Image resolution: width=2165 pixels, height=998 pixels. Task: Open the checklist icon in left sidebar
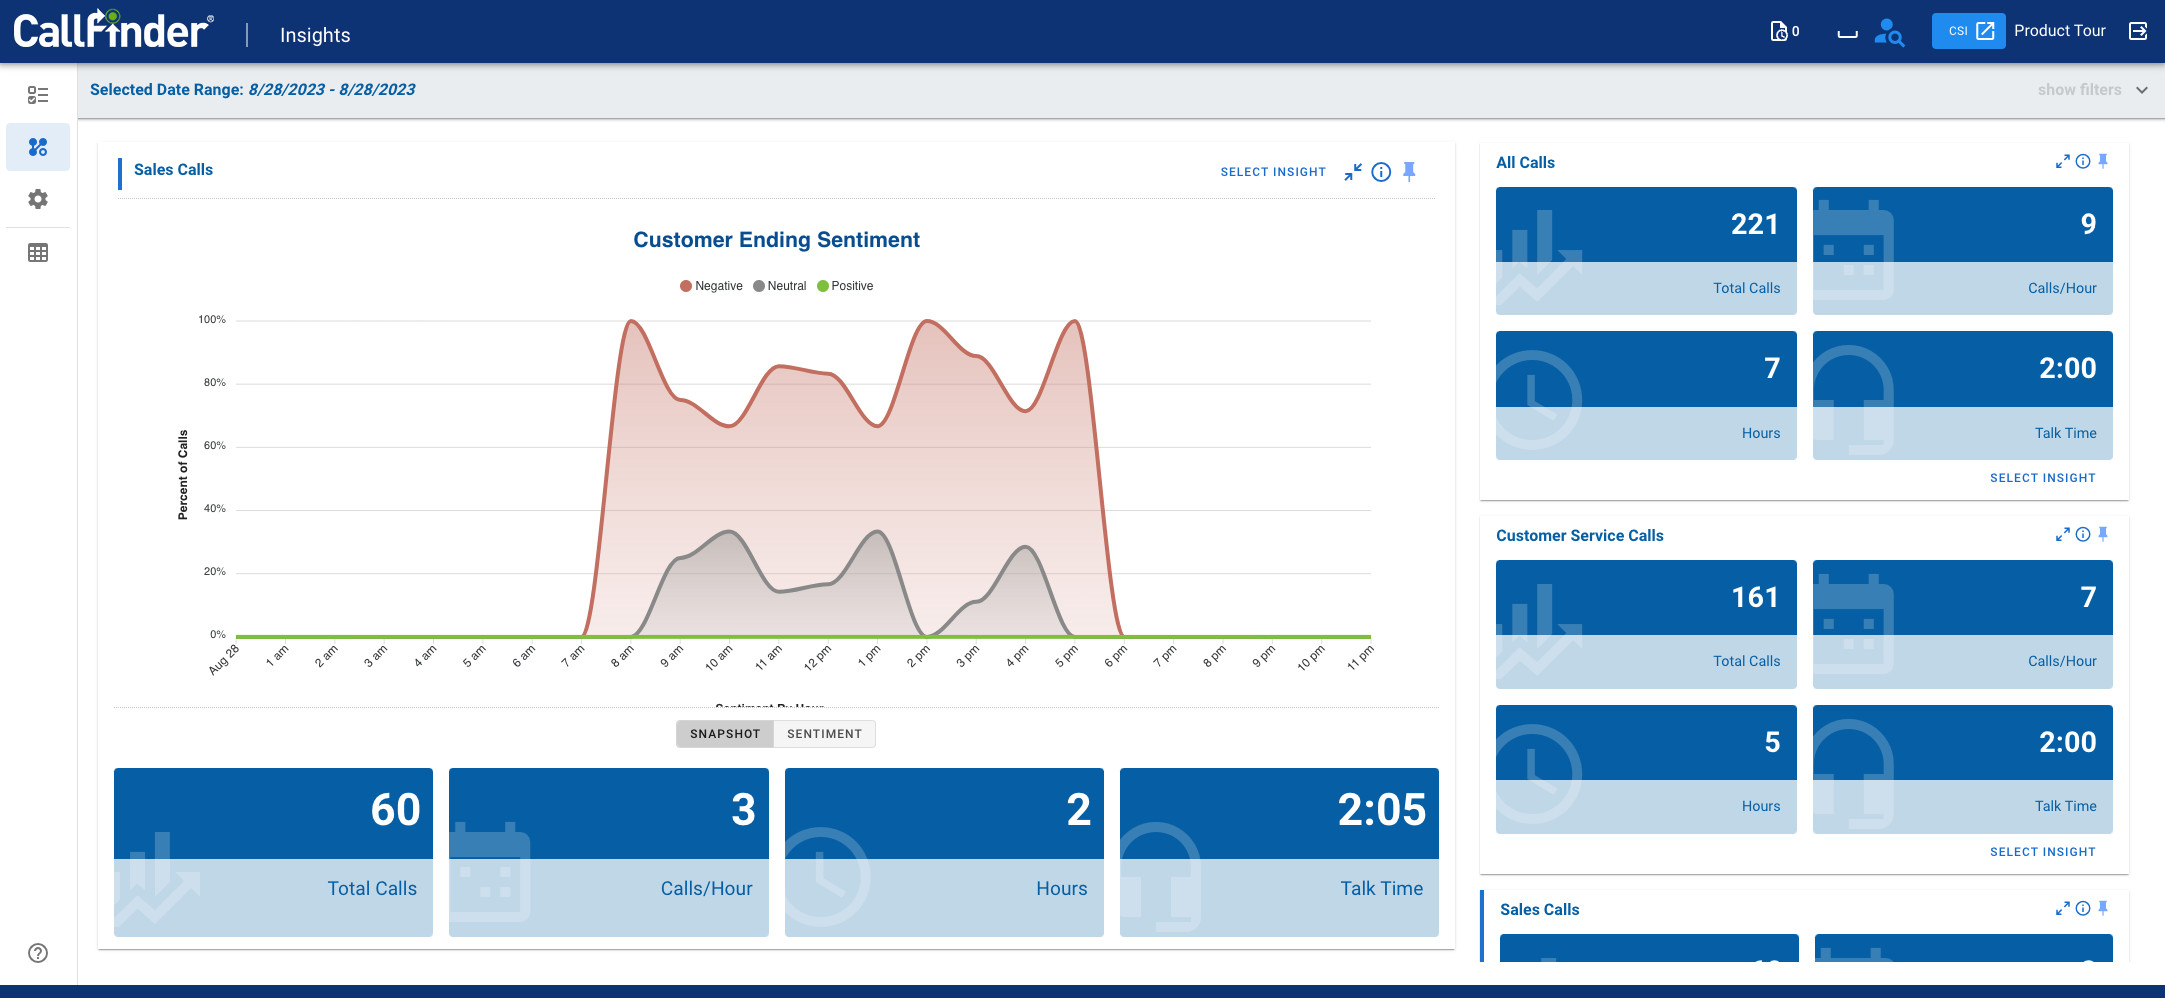coord(38,95)
